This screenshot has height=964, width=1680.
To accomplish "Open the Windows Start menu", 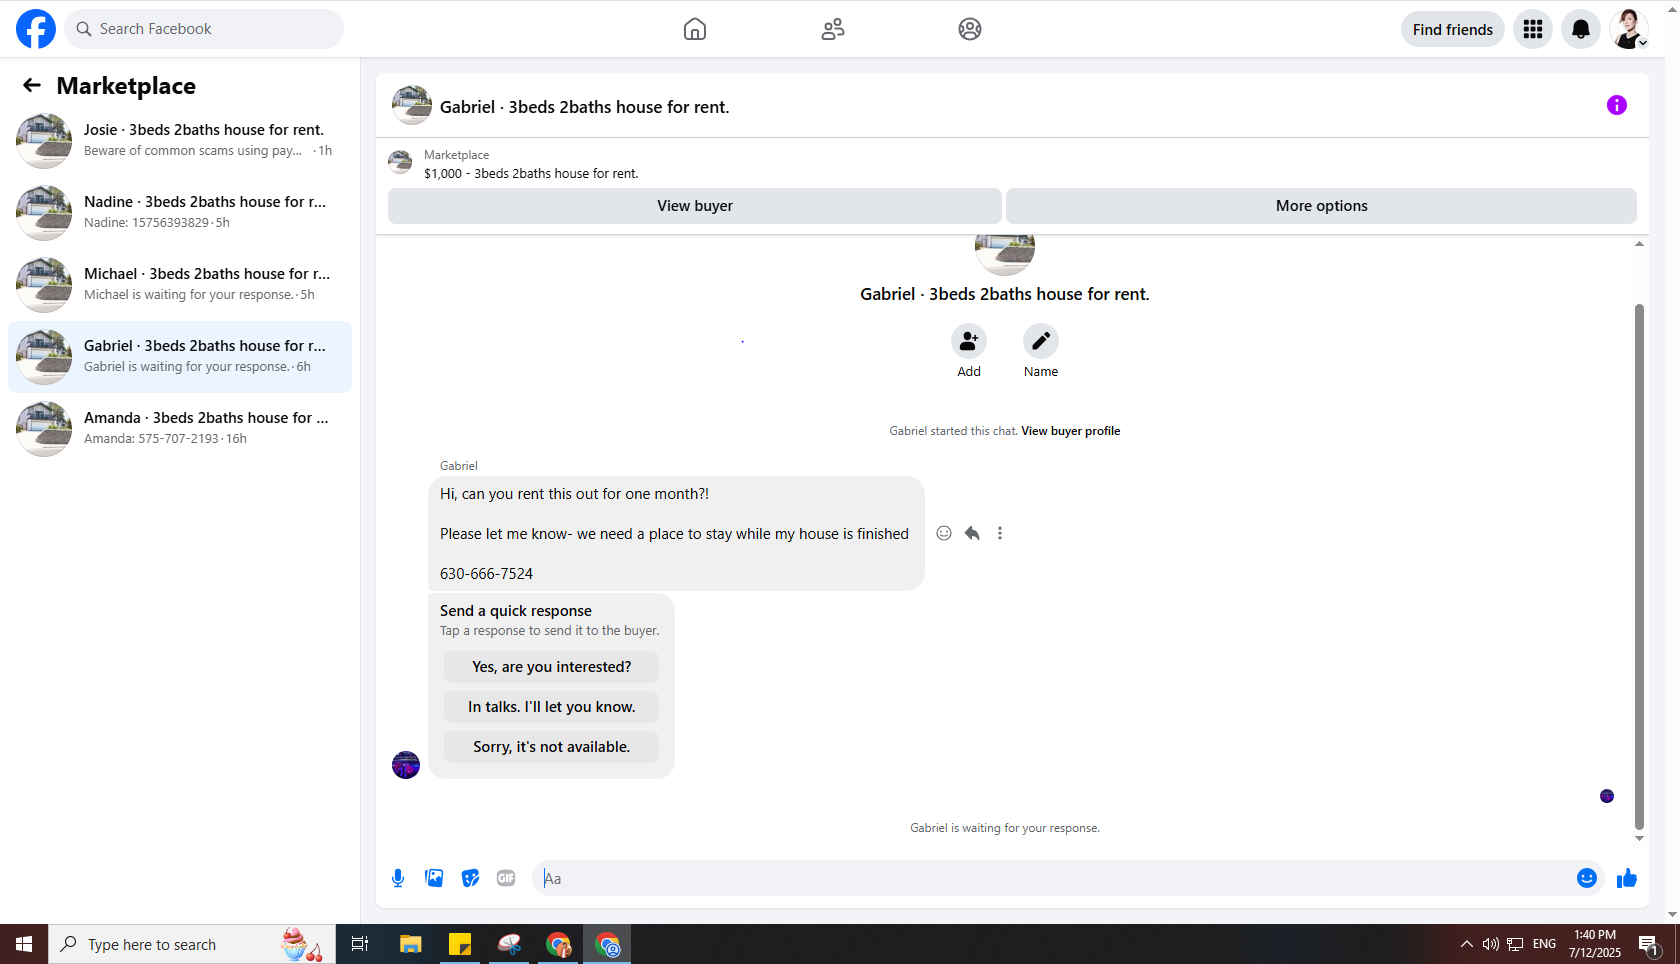I will (24, 944).
